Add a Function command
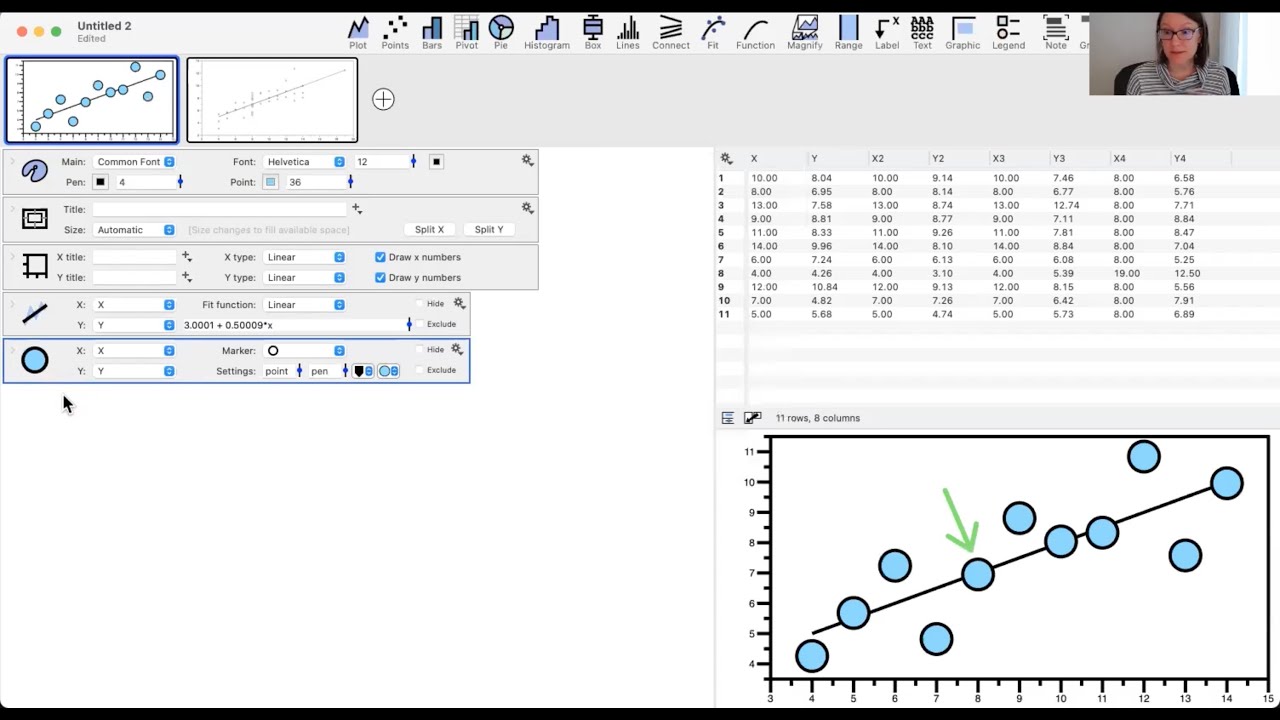Screen dimensions: 1280x720 (755, 32)
